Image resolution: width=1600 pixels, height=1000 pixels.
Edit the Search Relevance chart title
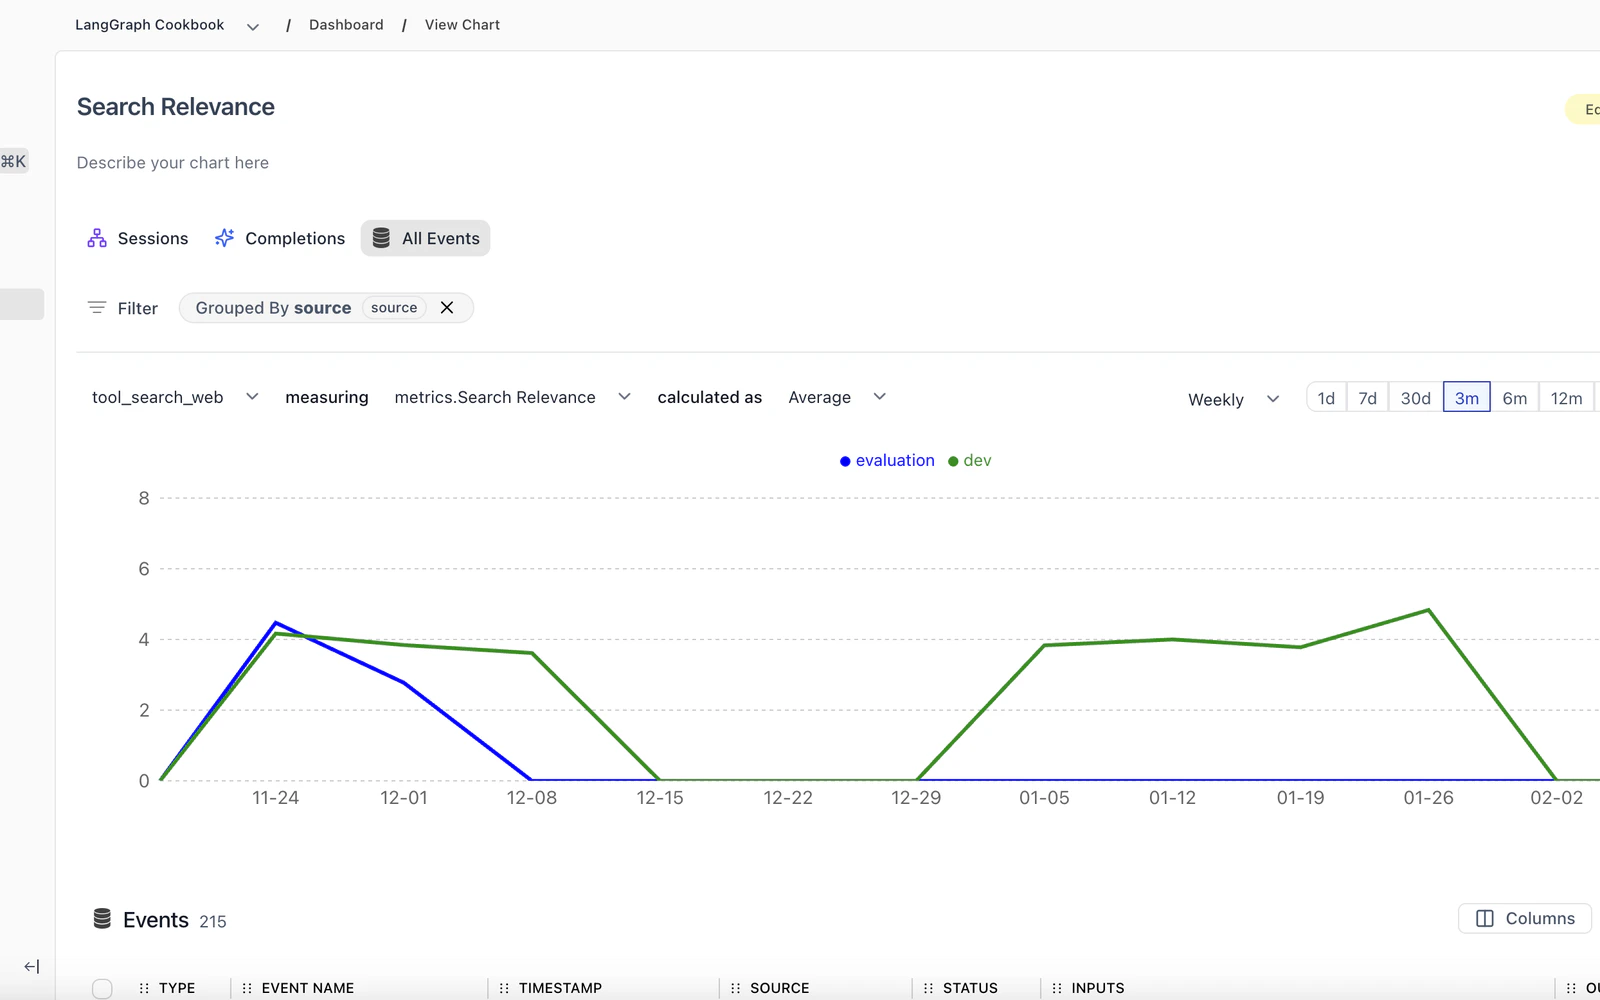tap(176, 107)
